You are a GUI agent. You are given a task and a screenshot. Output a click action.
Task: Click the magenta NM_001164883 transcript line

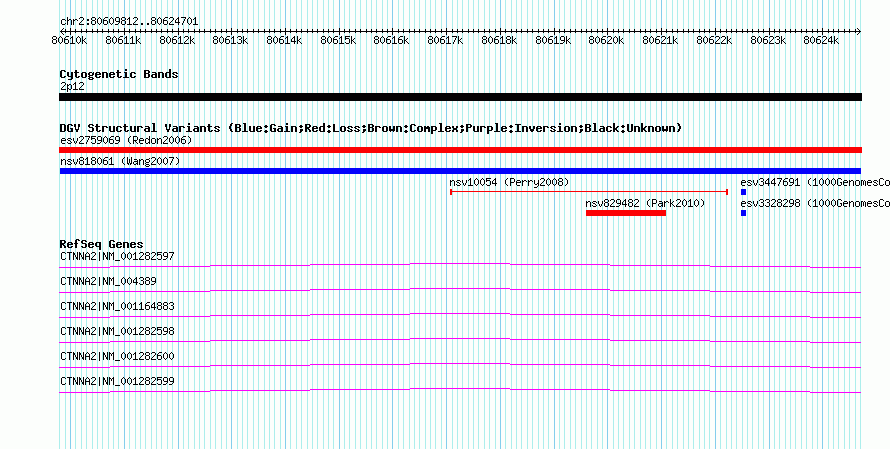click(460, 315)
